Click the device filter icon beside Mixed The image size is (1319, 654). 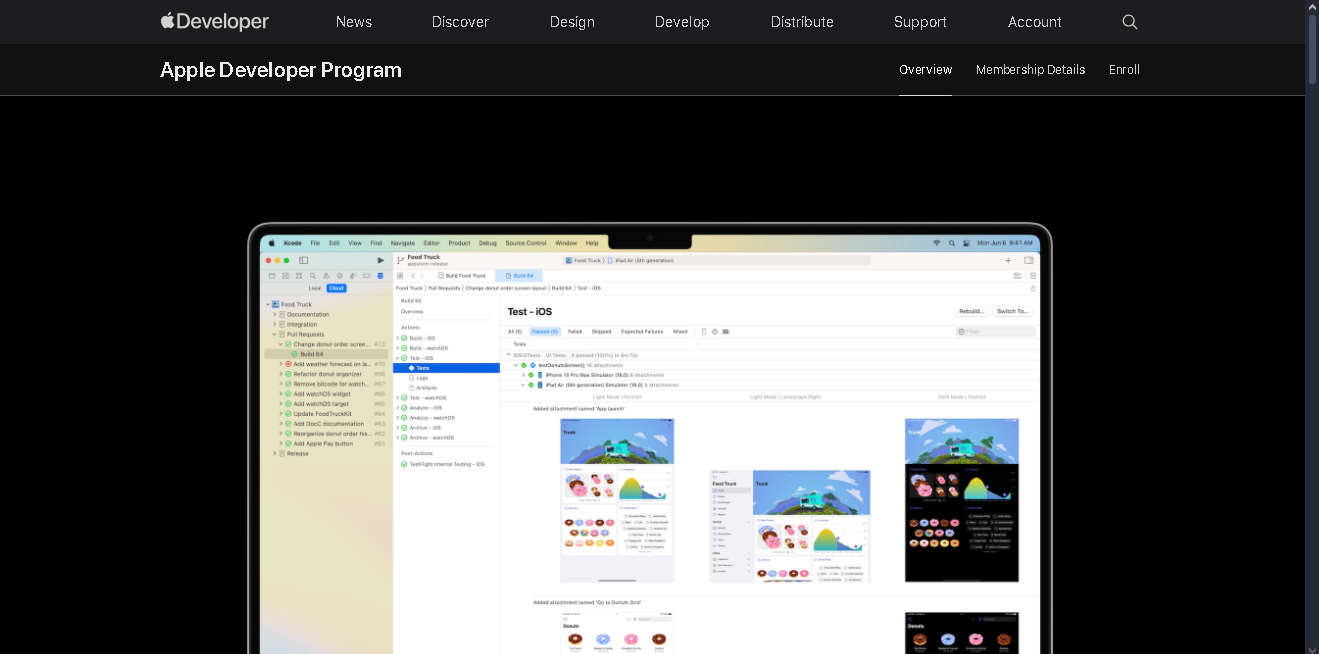tap(704, 331)
